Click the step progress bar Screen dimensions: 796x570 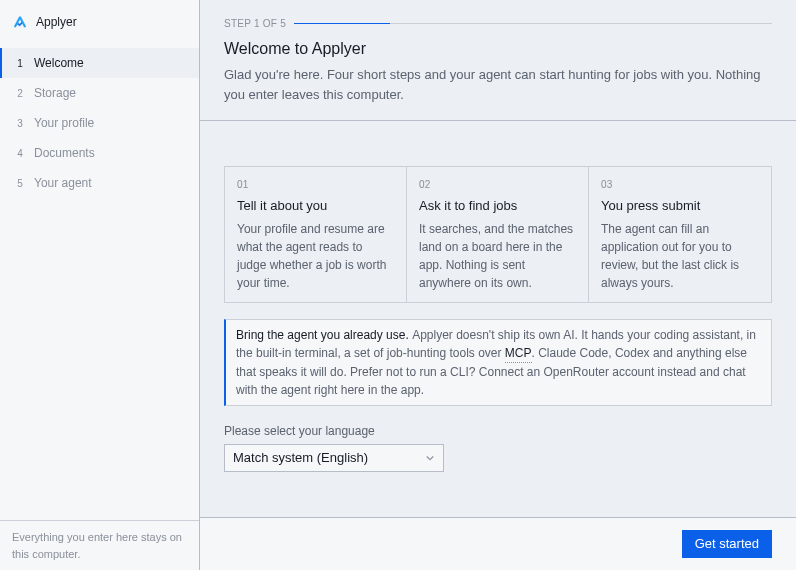[533, 23]
